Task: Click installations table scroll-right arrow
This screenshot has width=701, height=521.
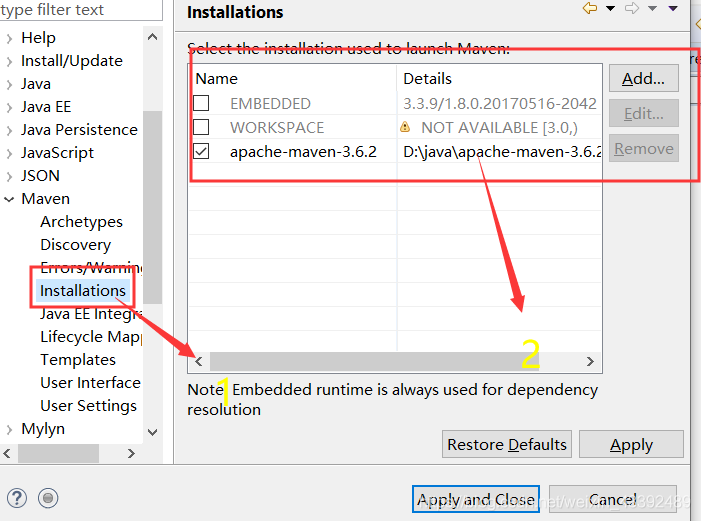Action: click(x=590, y=361)
